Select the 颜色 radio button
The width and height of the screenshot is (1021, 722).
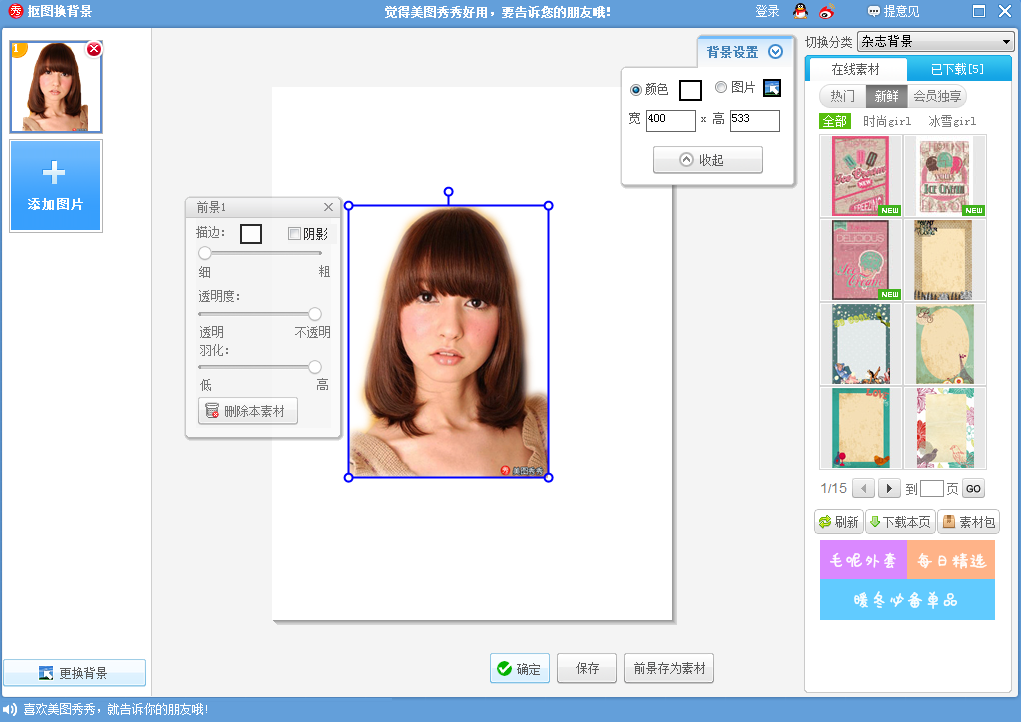636,89
